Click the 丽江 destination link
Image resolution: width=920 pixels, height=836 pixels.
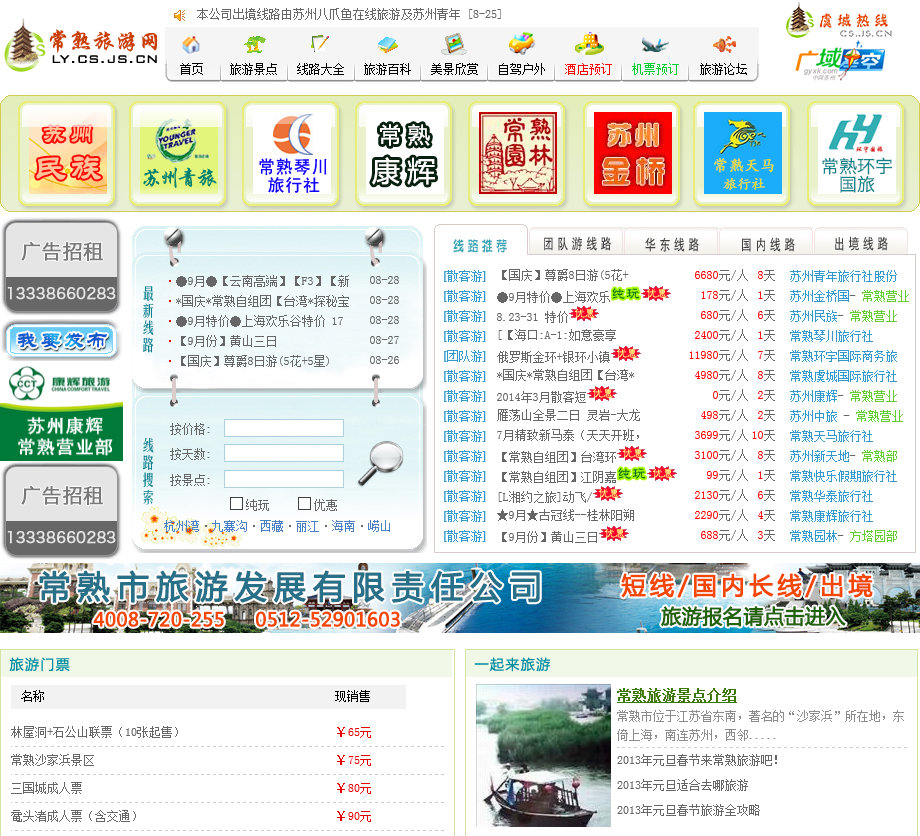pos(307,526)
